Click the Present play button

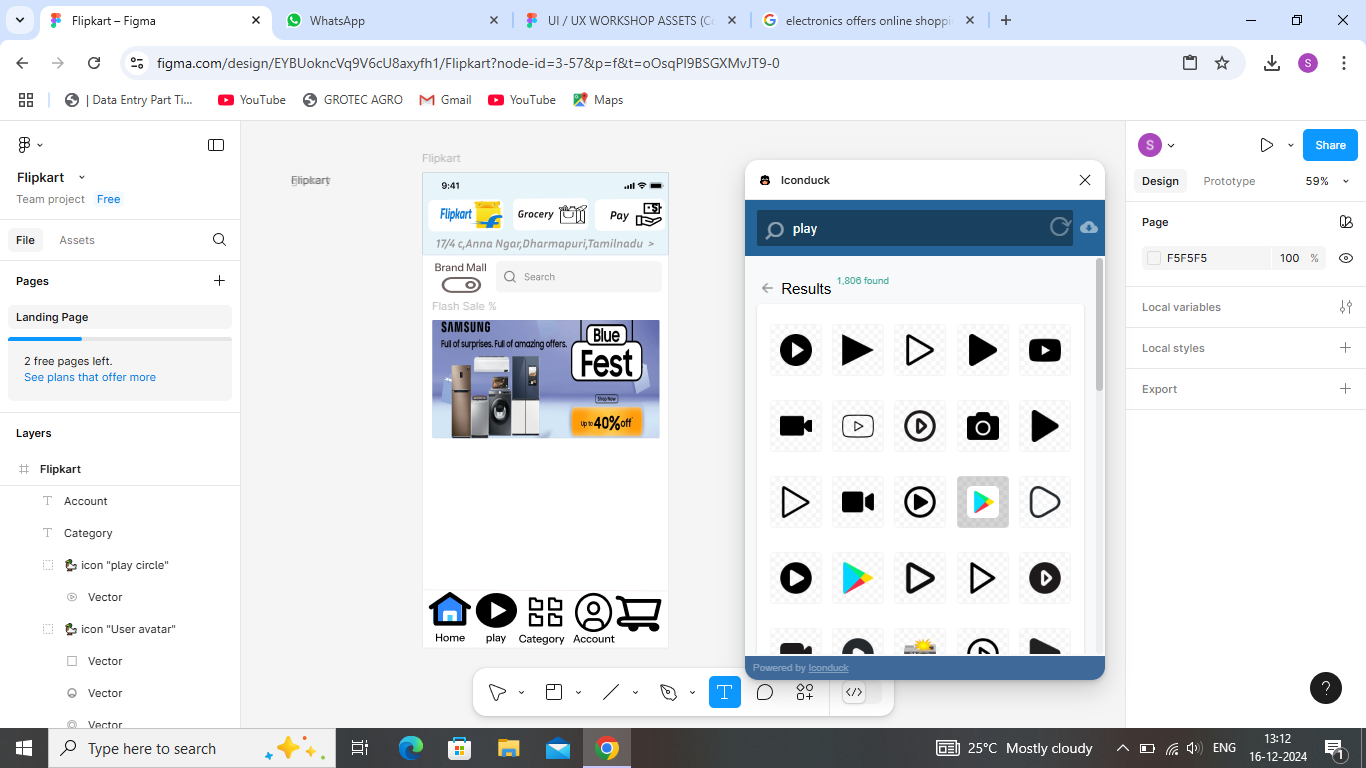point(1266,145)
